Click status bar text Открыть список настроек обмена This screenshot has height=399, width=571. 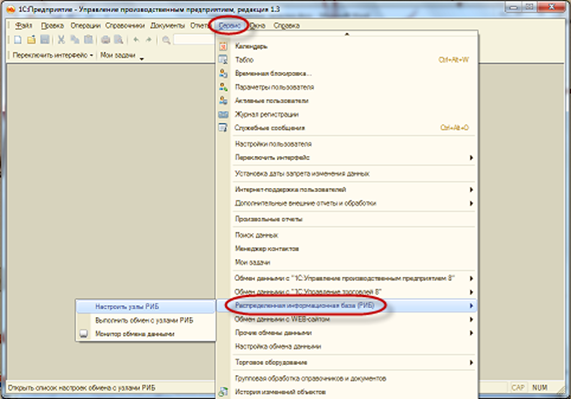(82, 388)
